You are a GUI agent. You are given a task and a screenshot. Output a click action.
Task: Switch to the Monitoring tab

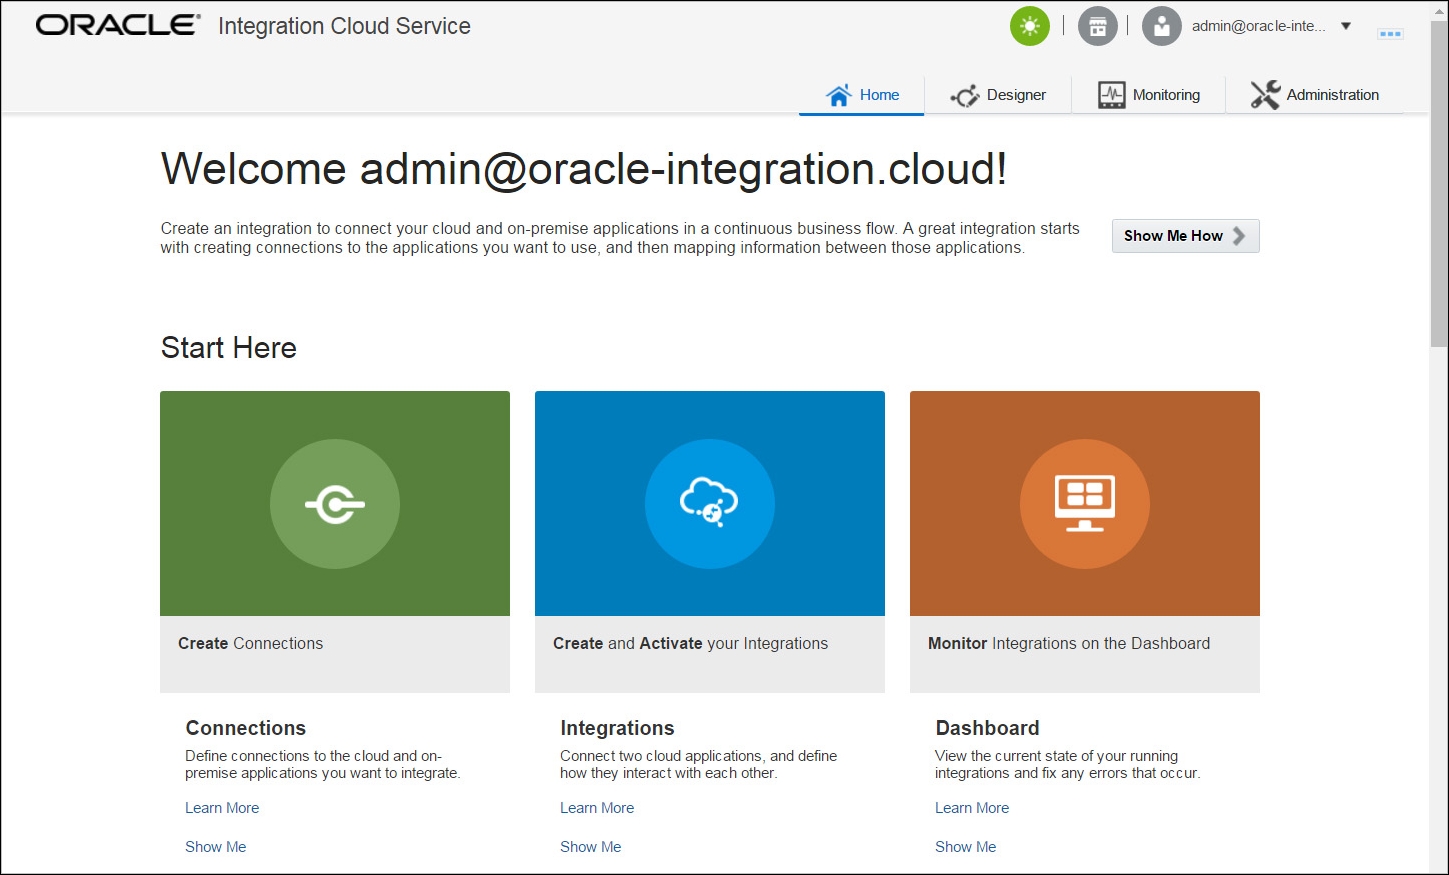[1149, 95]
